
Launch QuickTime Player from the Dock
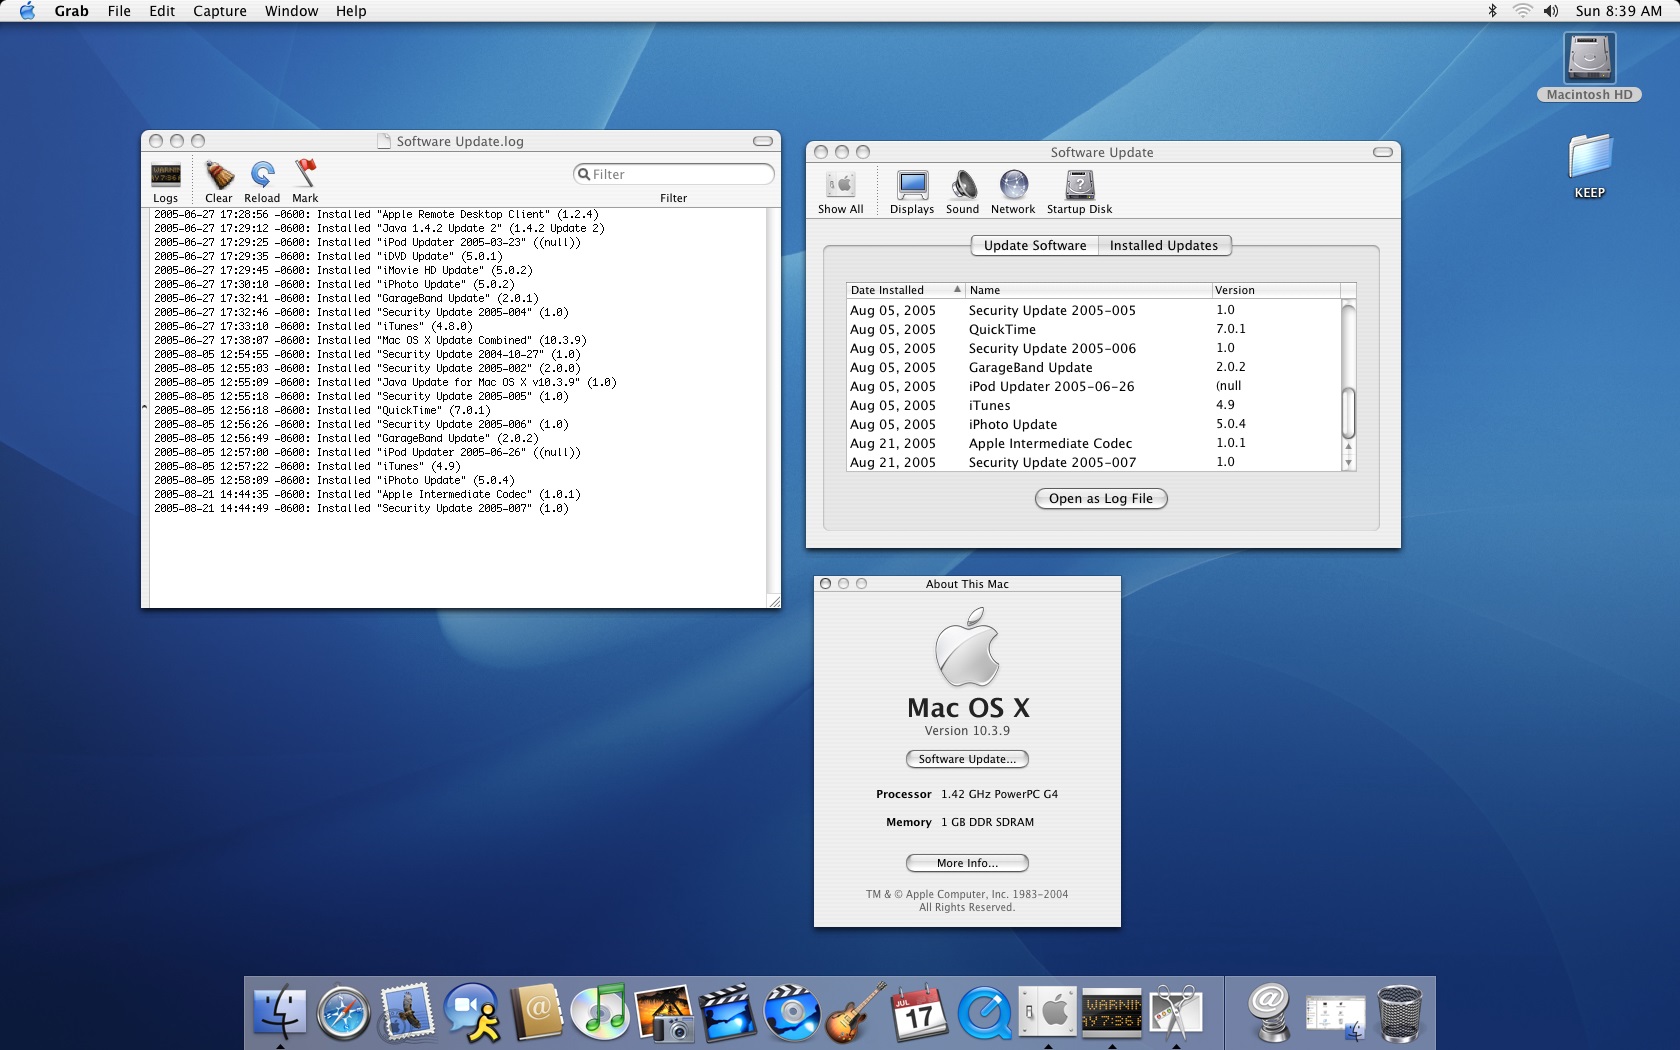(x=984, y=1012)
